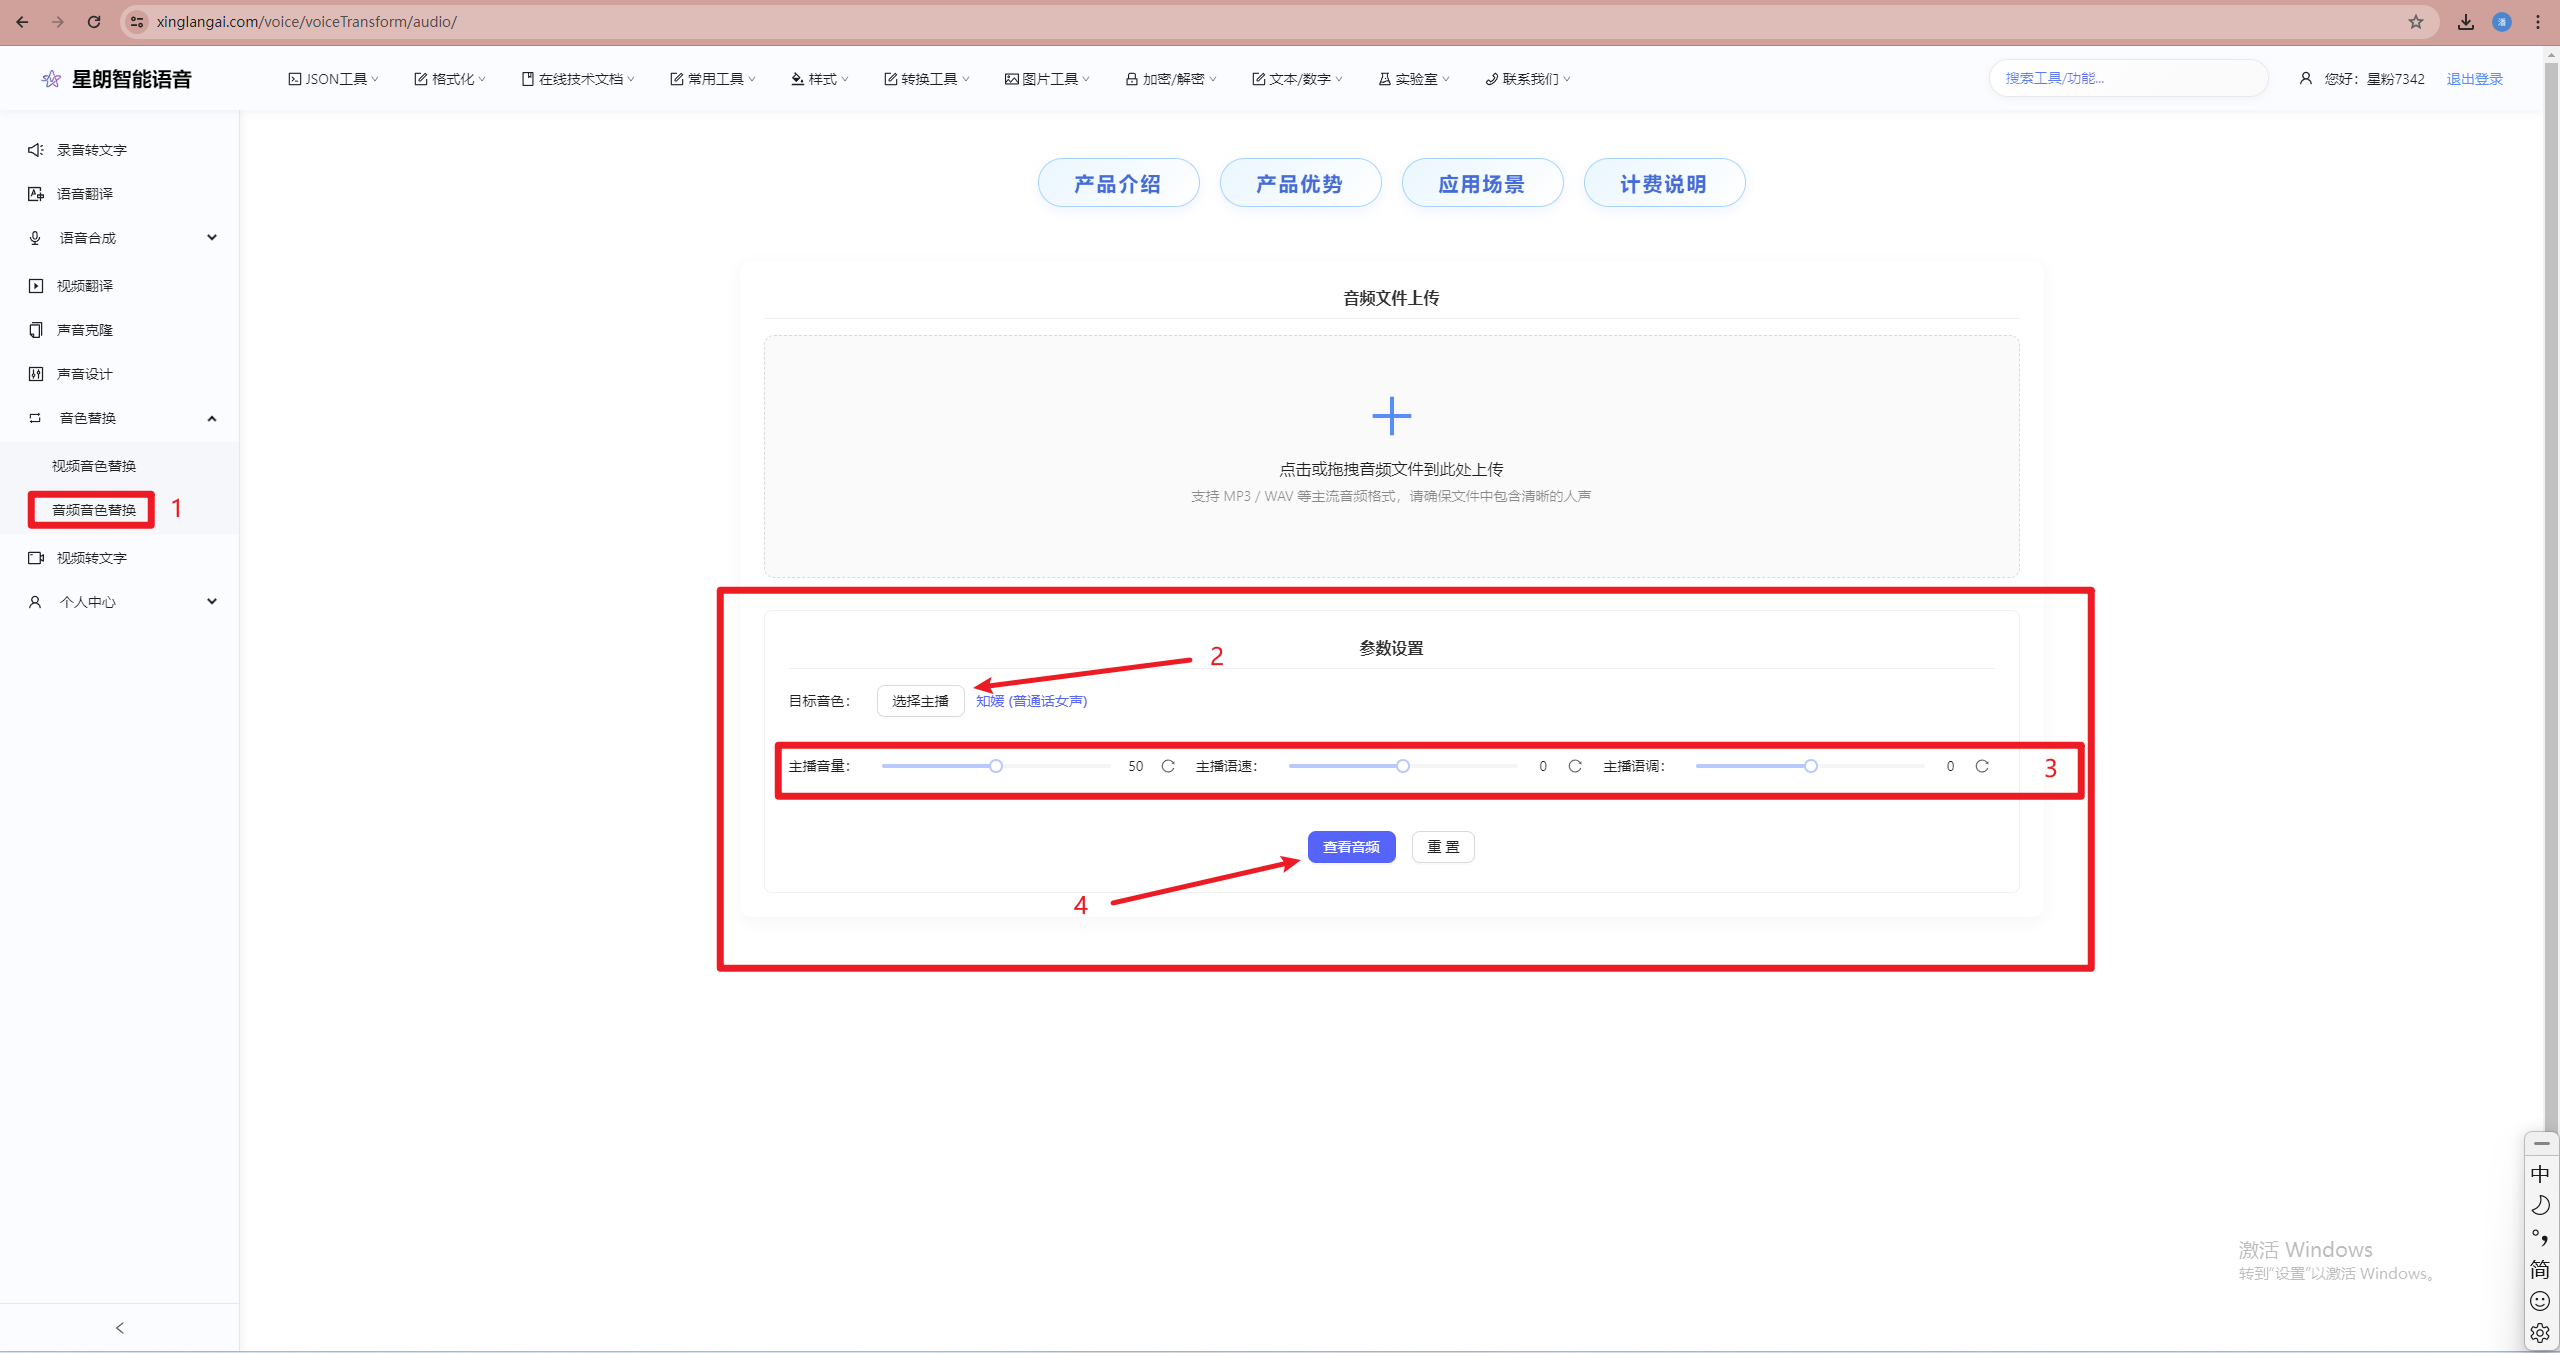
Task: Reset 主播音量 with its refresh icon
Action: tap(1168, 766)
